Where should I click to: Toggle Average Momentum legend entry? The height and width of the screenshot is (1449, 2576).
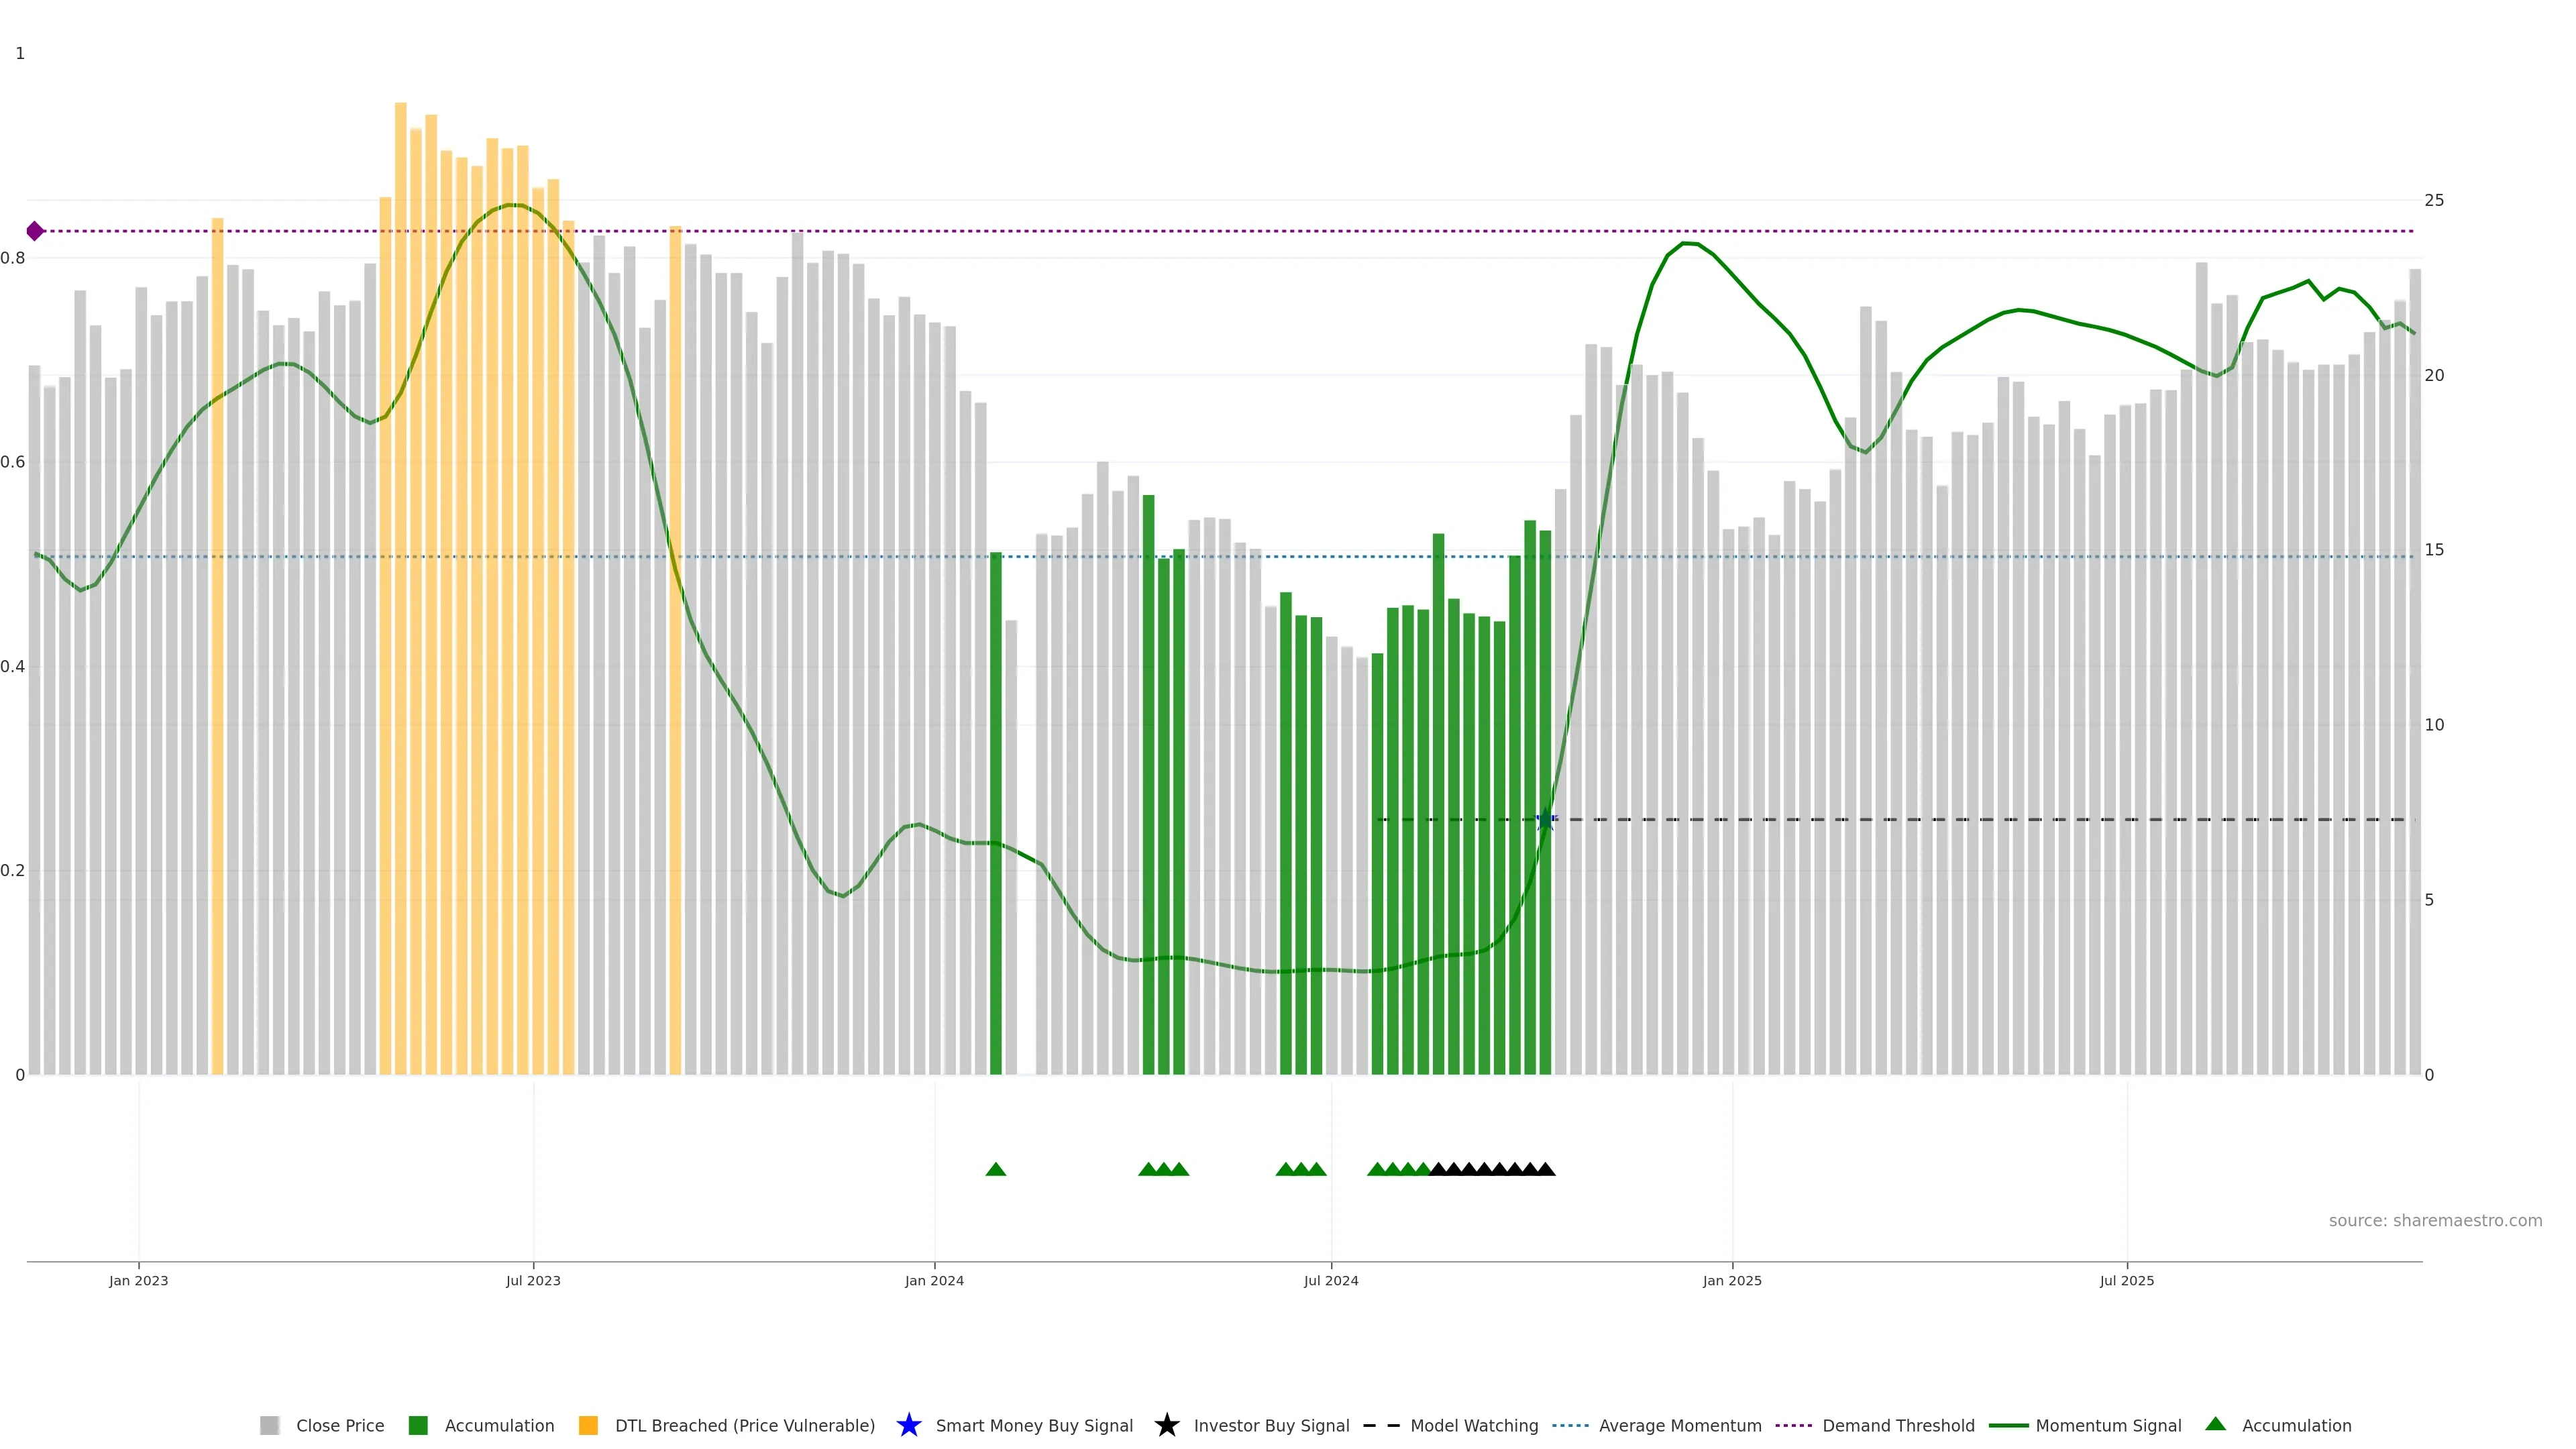pyautogui.click(x=1679, y=1425)
